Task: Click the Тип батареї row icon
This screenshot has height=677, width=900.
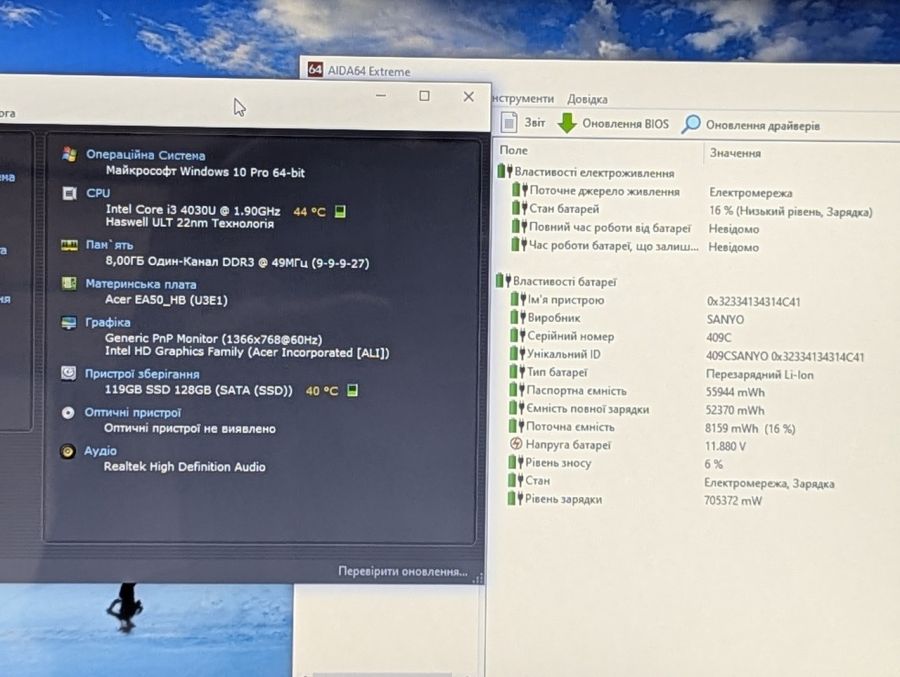Action: pyautogui.click(x=517, y=372)
